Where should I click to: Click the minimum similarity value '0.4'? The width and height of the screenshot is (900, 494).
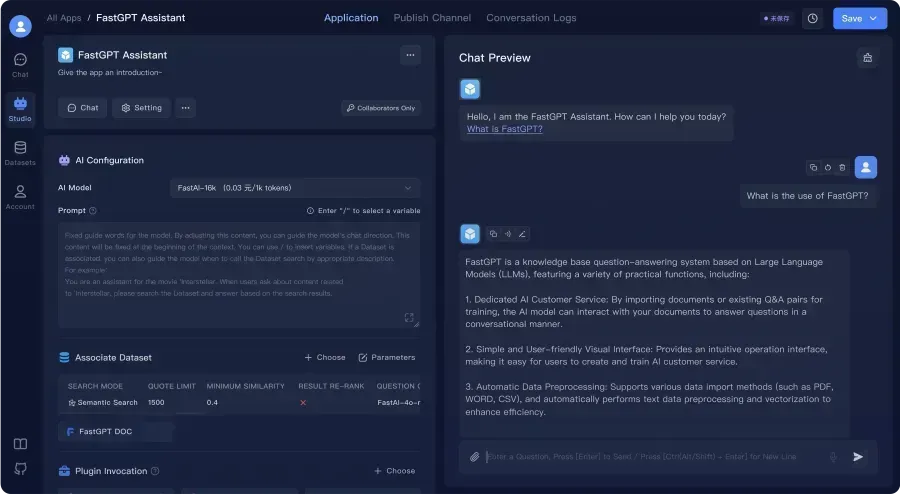pyautogui.click(x=212, y=403)
